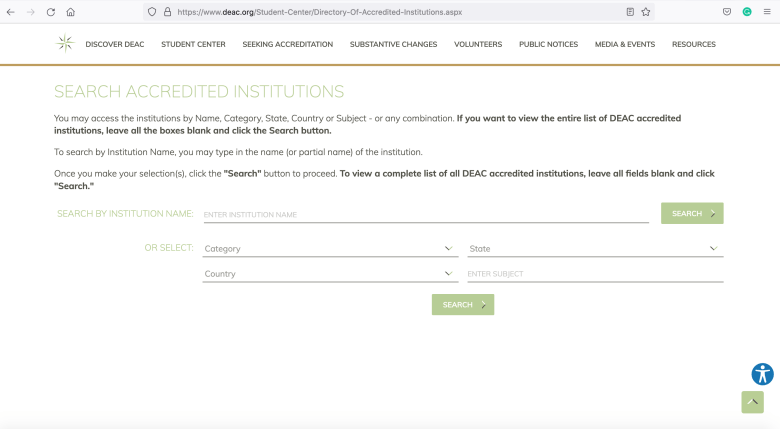Expand the Category dropdown
Screen dimensions: 780x429
pos(330,248)
